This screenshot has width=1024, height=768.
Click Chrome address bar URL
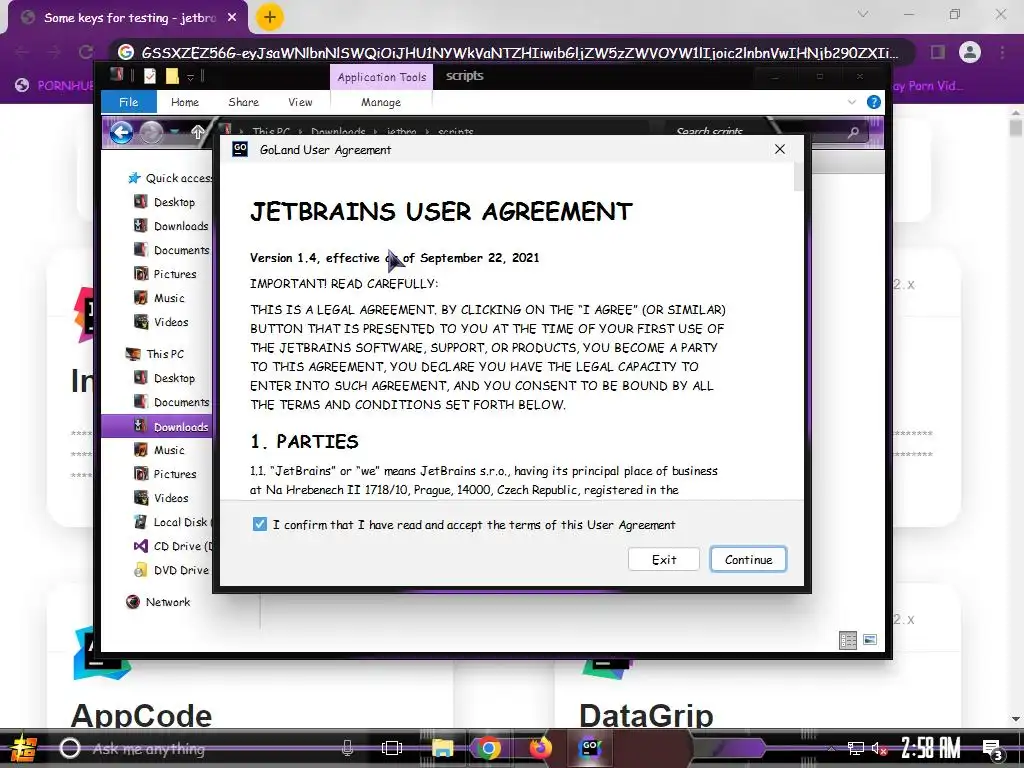click(x=519, y=53)
